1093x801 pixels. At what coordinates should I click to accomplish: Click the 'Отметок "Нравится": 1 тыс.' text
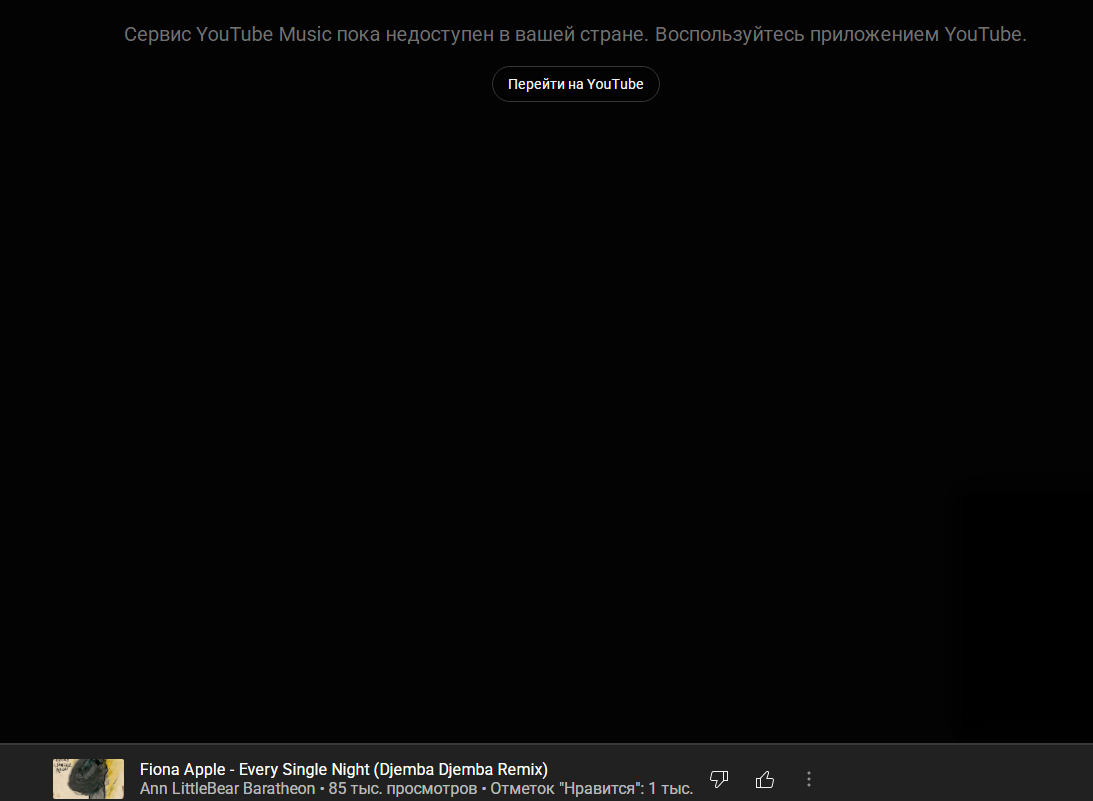tap(591, 788)
